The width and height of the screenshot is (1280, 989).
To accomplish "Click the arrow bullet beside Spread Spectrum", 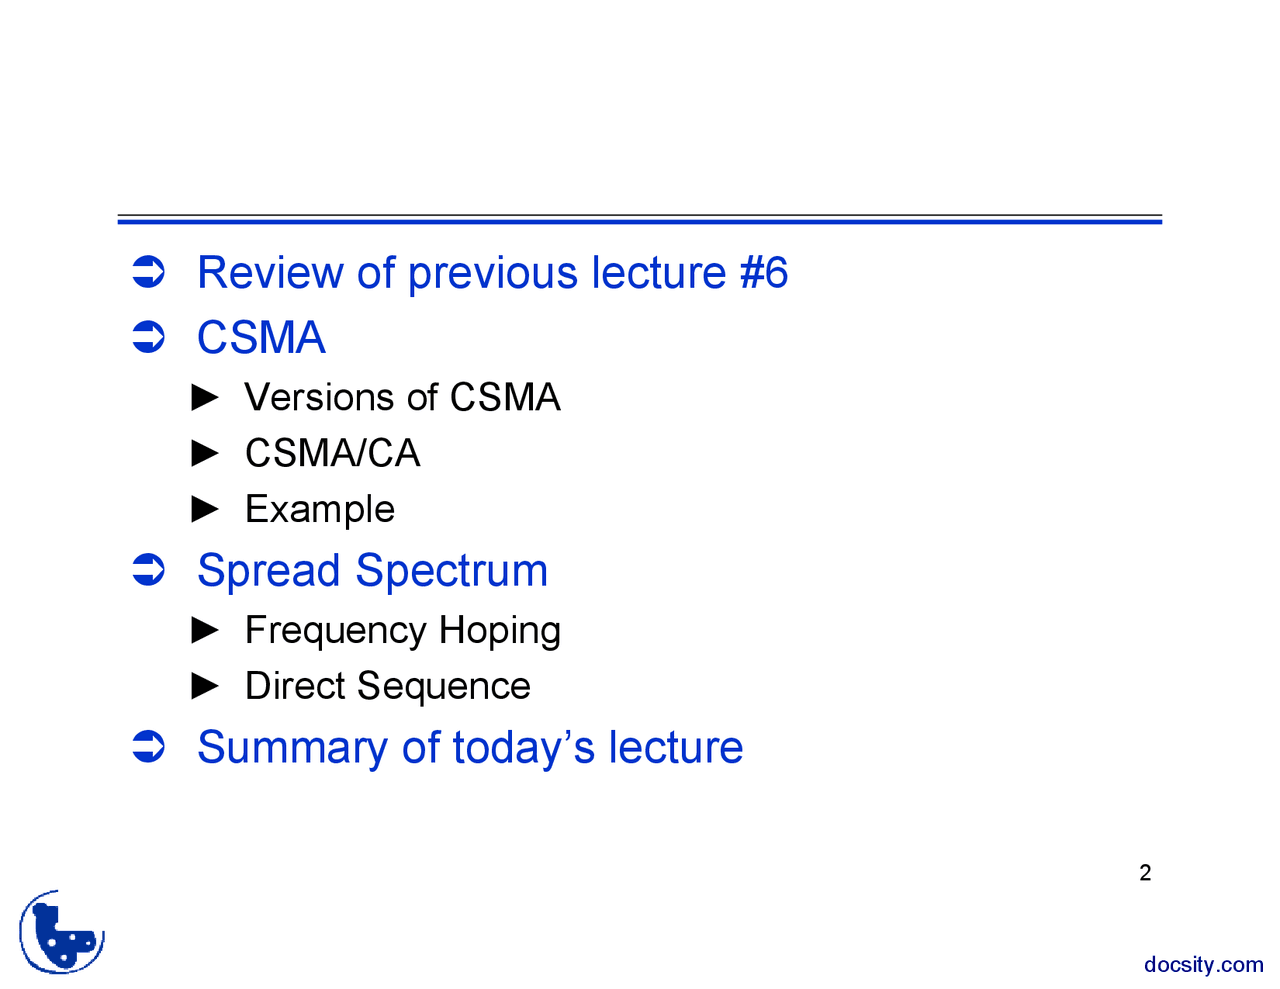I will click(149, 571).
